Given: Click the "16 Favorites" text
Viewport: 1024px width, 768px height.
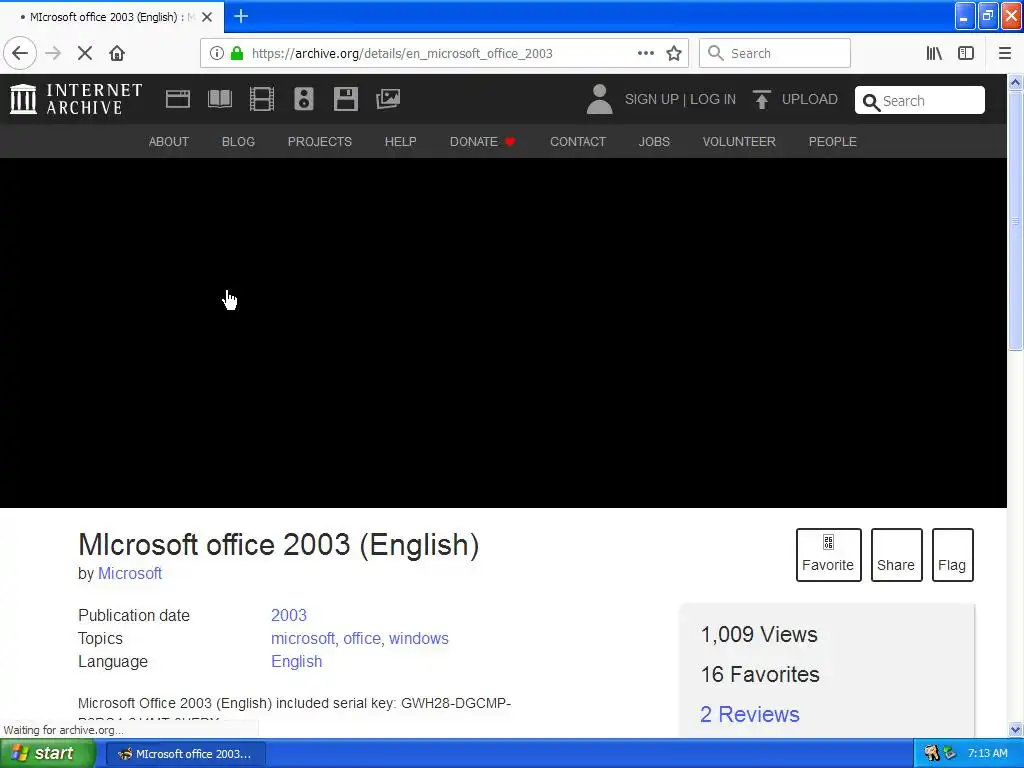Looking at the screenshot, I should [x=760, y=675].
